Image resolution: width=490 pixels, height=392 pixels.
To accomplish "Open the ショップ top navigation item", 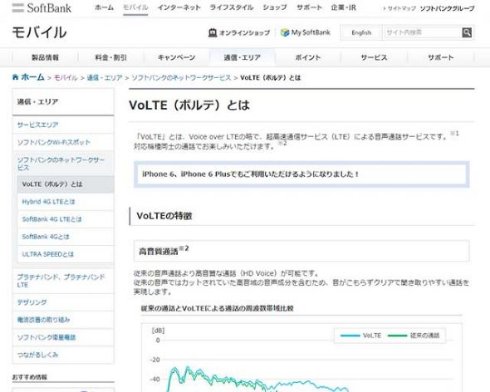I will 275,8.
